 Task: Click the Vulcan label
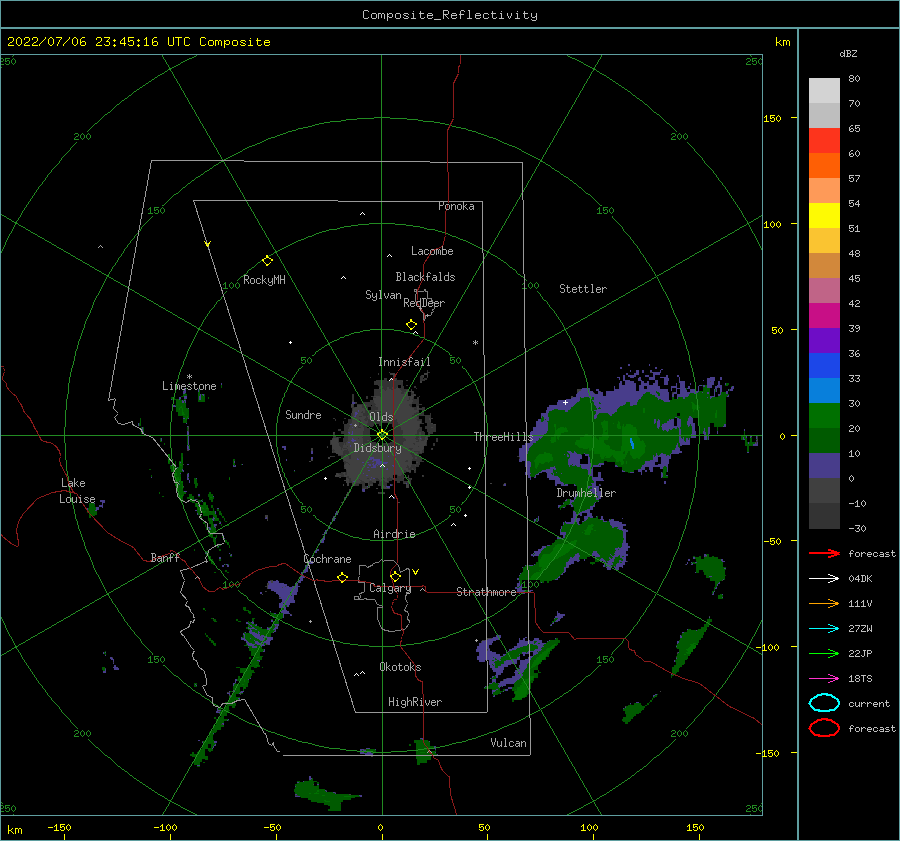tap(509, 743)
